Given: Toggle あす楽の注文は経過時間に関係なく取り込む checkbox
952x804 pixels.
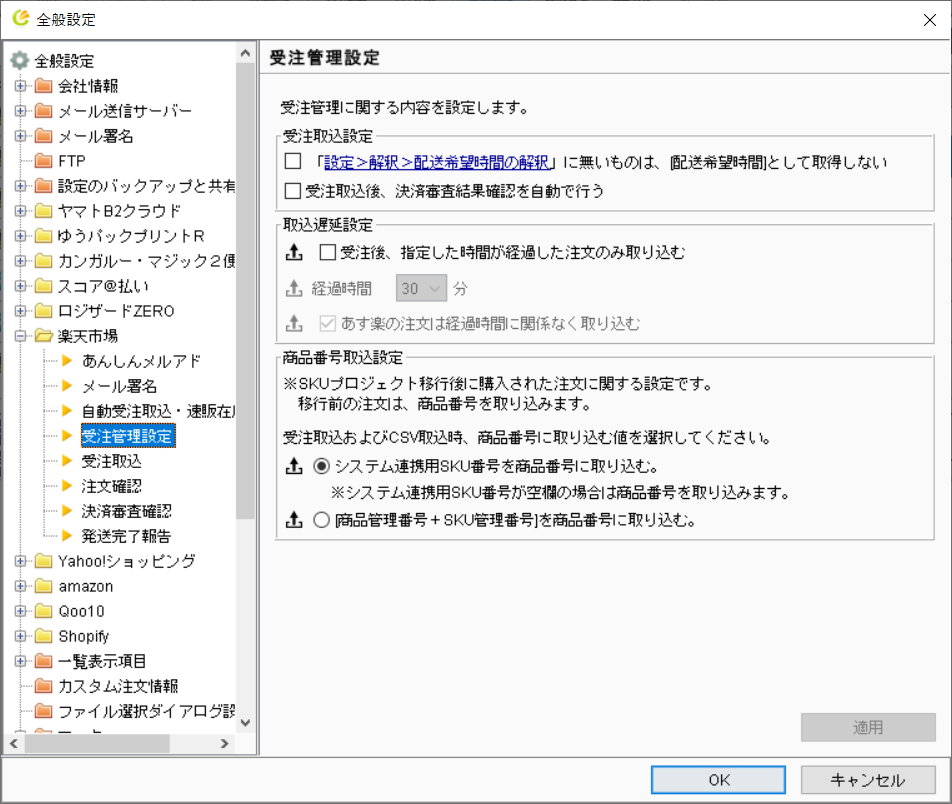Looking at the screenshot, I should click(x=328, y=323).
